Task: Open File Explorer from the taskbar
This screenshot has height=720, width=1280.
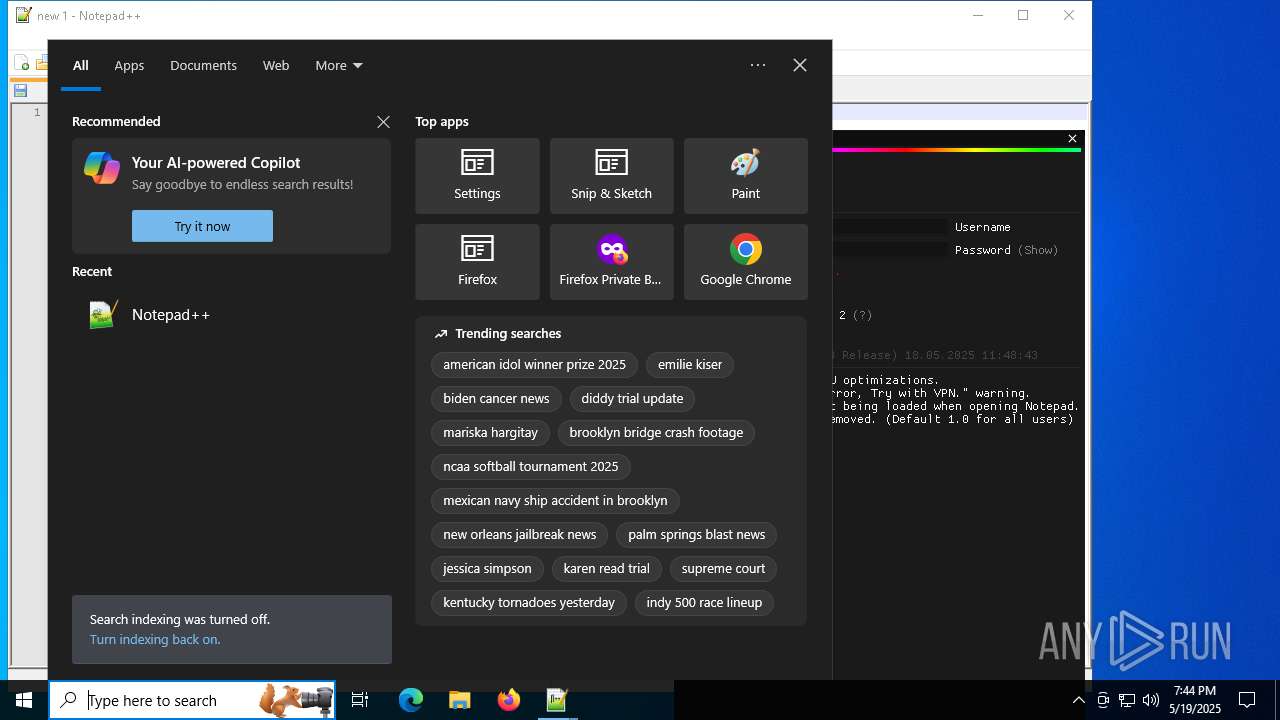Action: (459, 700)
